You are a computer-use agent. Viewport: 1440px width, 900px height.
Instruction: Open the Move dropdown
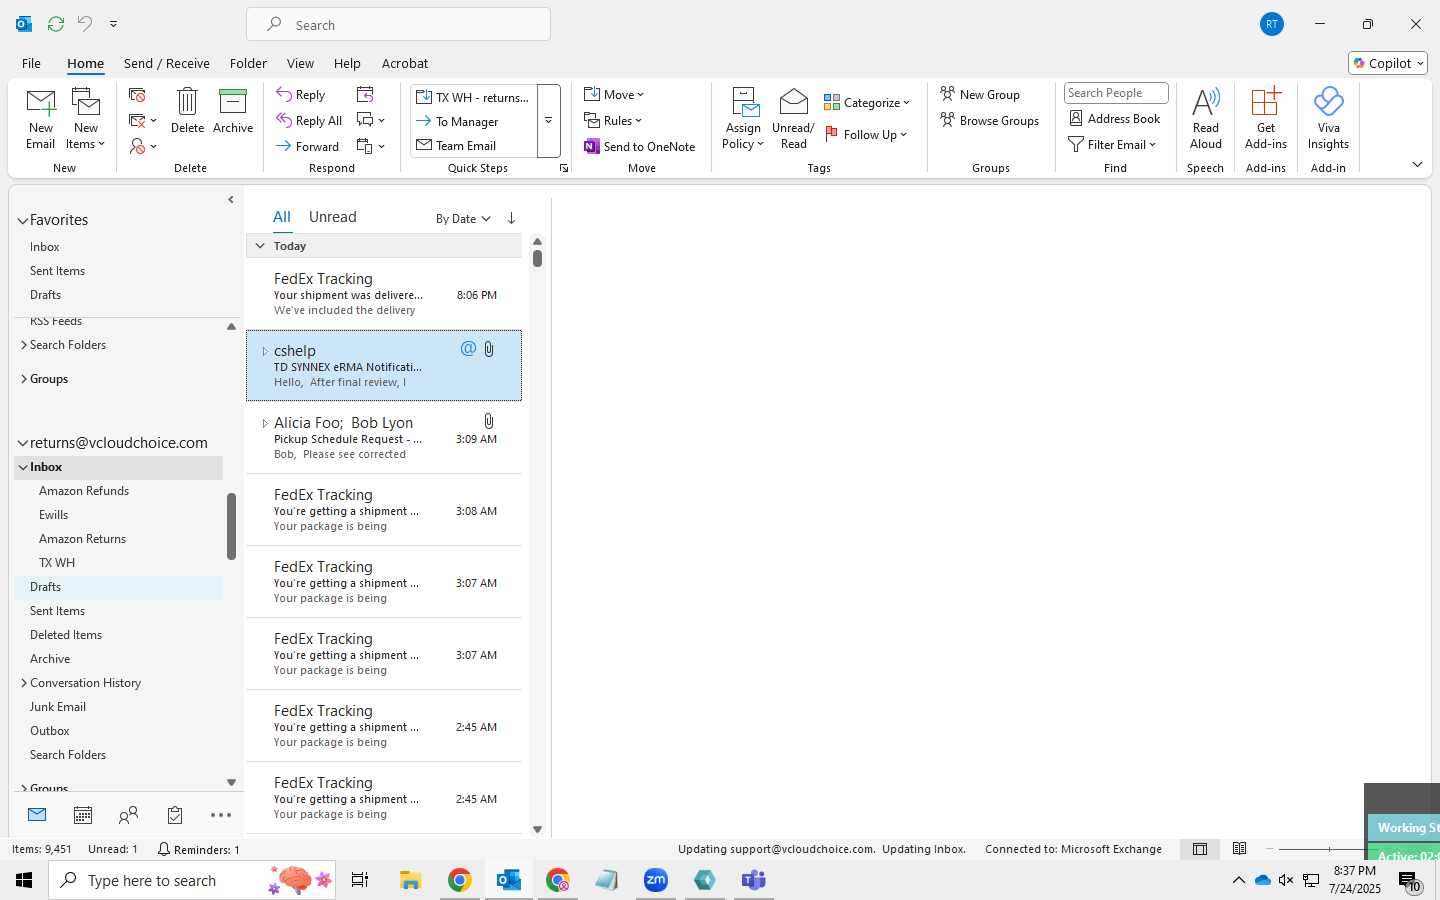[614, 95]
